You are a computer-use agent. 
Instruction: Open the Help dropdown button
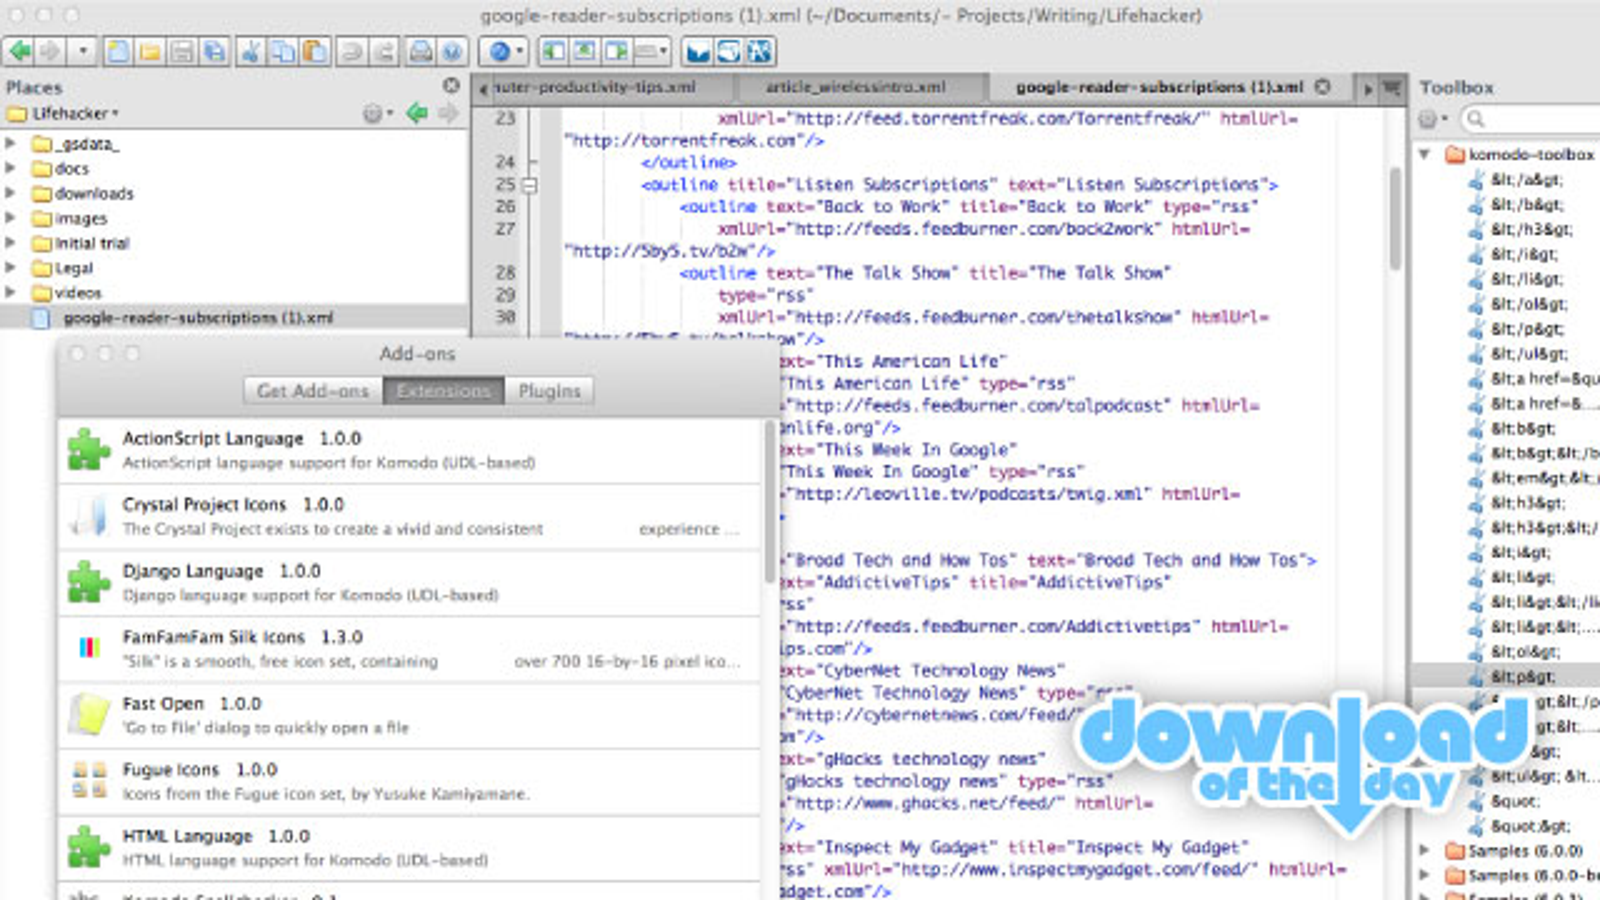click(503, 51)
